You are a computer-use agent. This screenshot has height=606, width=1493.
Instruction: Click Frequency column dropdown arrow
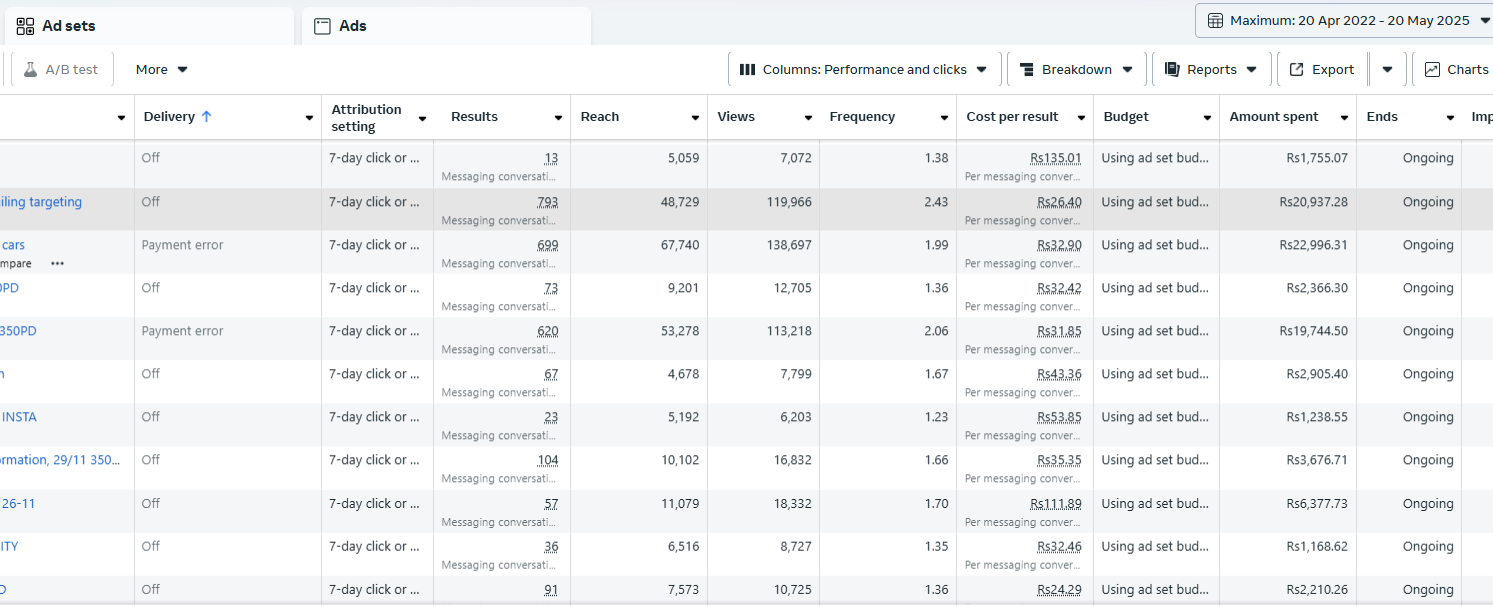click(x=944, y=118)
